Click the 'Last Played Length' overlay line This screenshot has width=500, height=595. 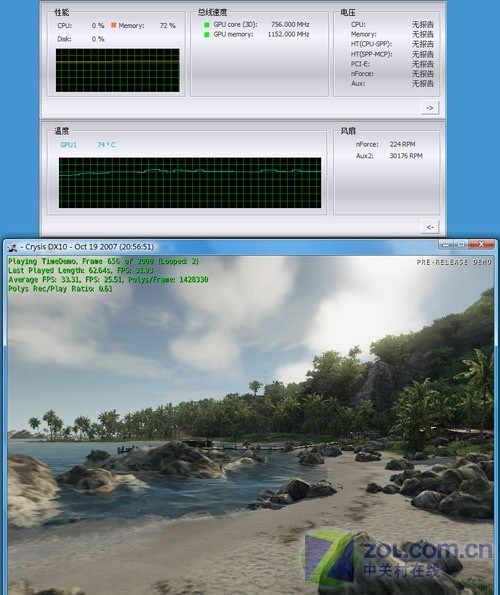coord(81,270)
